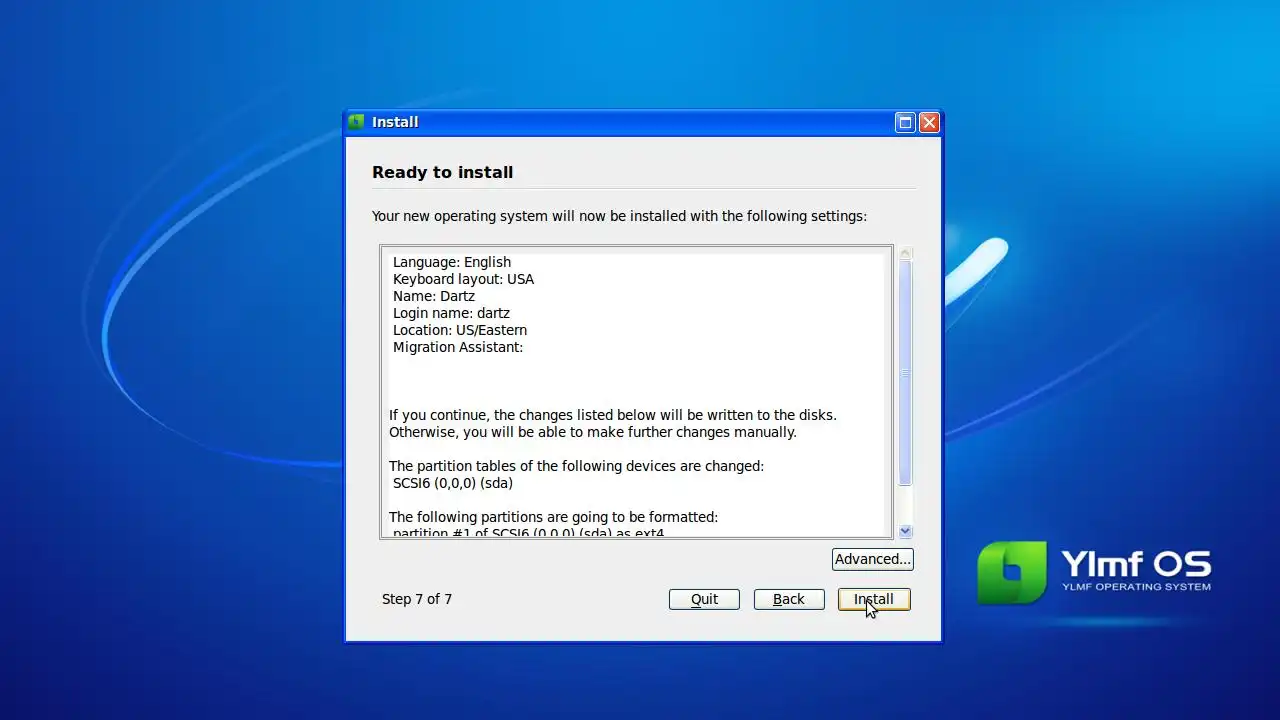Click the Ylmf OS green logo on desktop
The width and height of the screenshot is (1280, 720).
pos(1012,573)
